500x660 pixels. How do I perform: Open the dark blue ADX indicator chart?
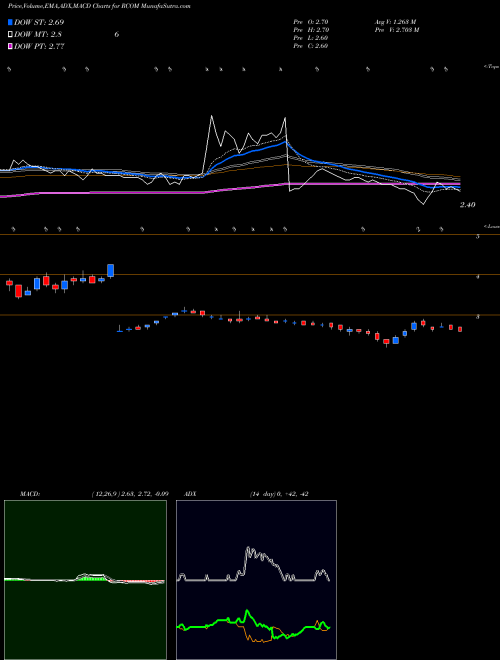(256, 580)
